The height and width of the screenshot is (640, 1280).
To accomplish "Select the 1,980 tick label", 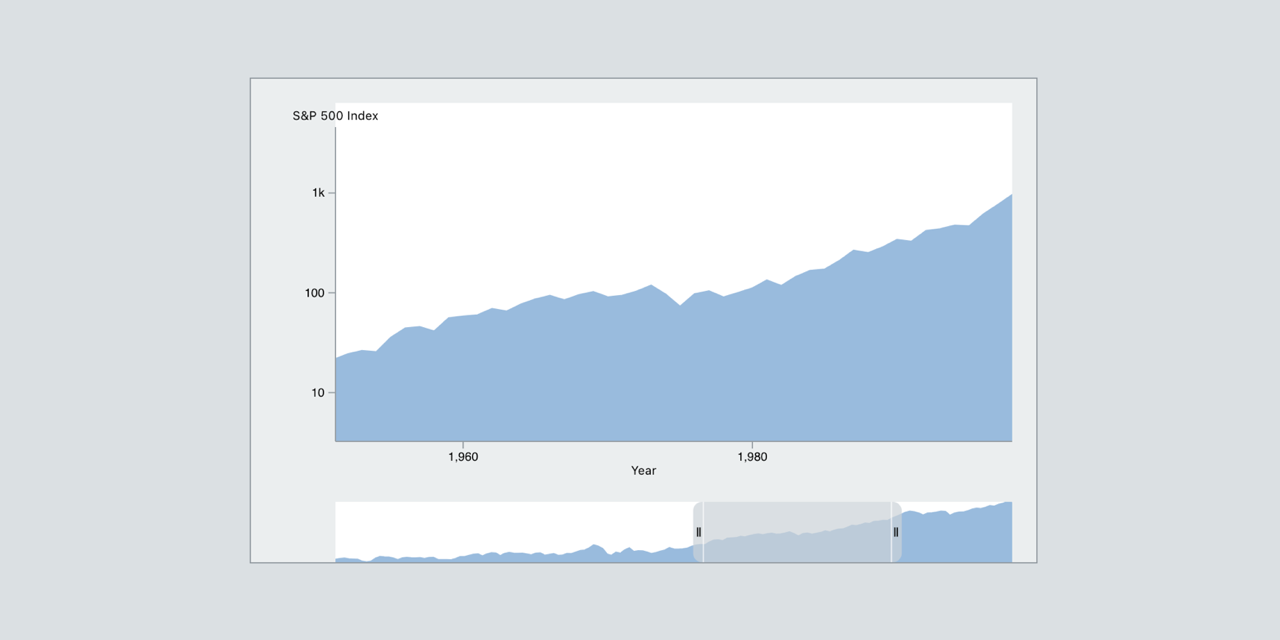I will pos(753,457).
